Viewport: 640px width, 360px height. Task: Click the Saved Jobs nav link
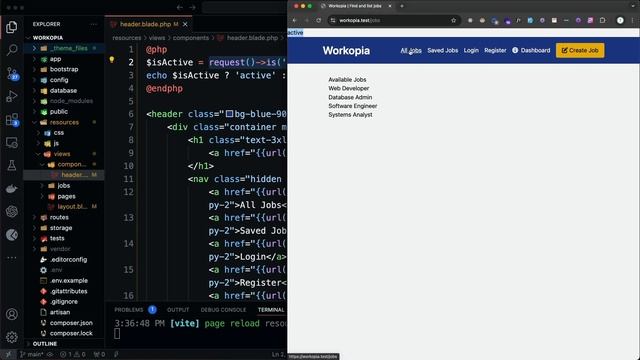click(x=442, y=50)
